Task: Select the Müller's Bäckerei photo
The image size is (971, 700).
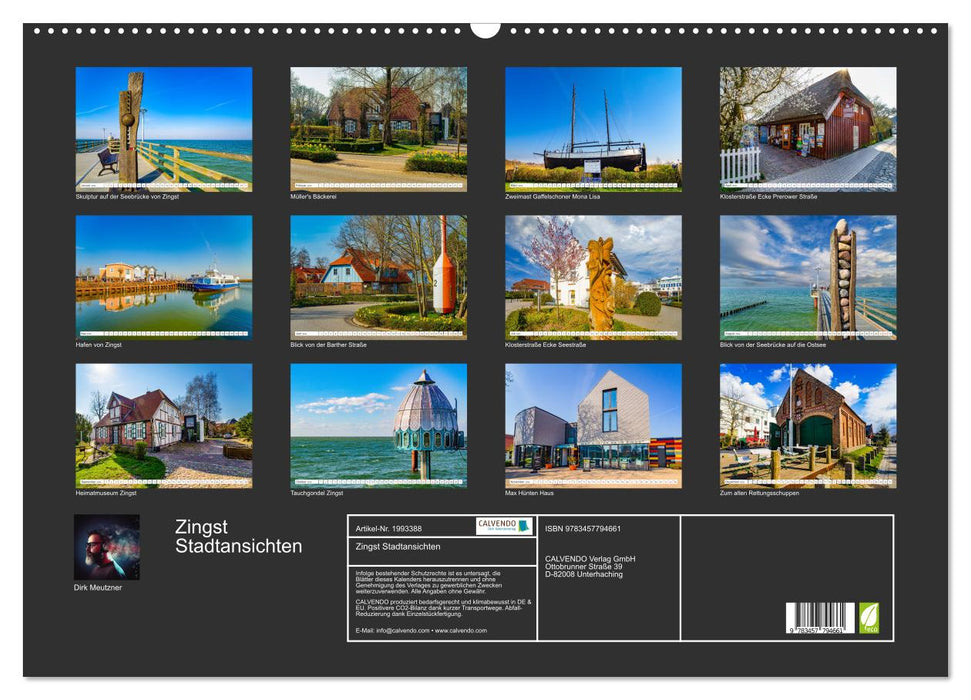Action: tap(376, 130)
